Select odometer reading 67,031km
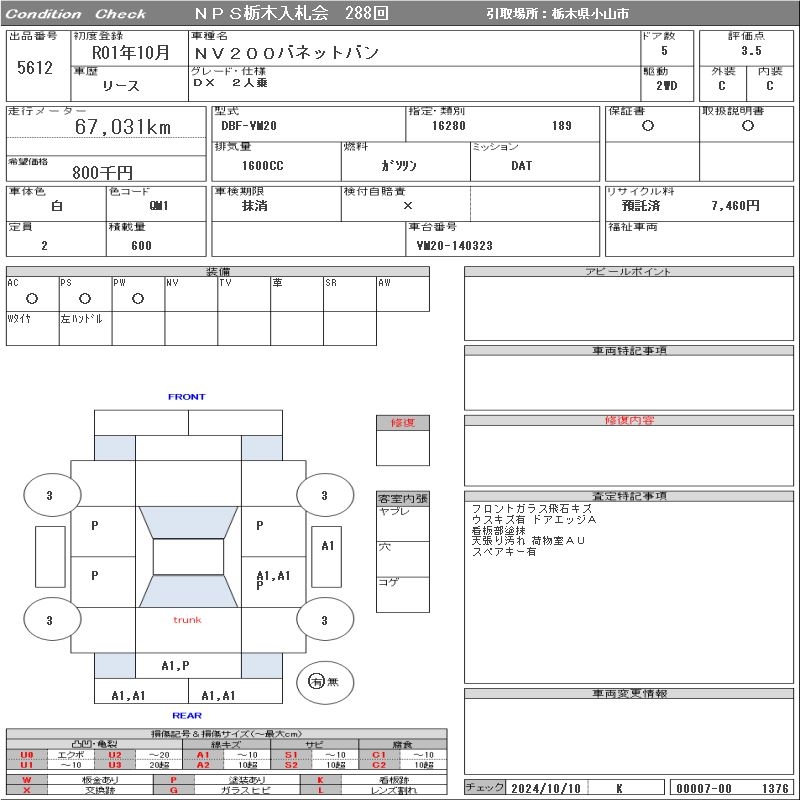 coord(122,127)
